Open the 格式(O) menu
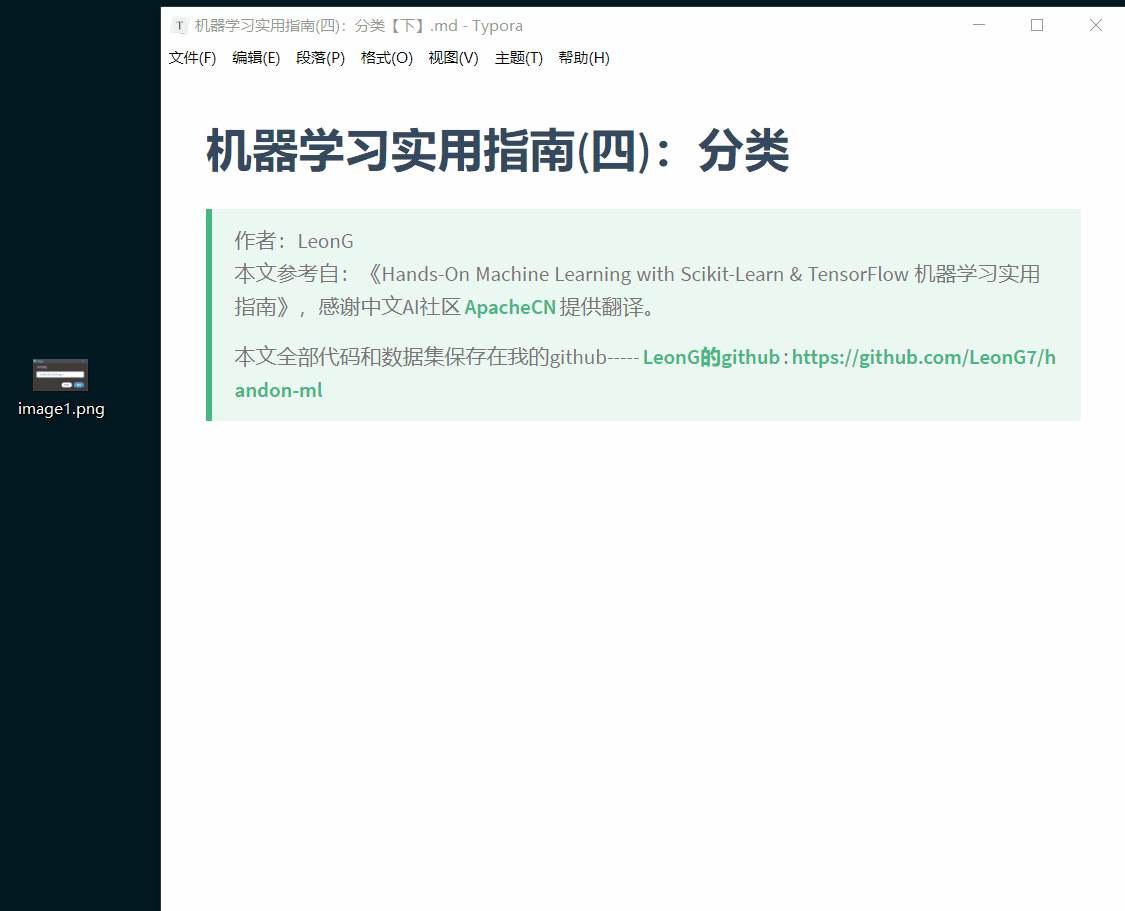The image size is (1125, 911). click(386, 58)
